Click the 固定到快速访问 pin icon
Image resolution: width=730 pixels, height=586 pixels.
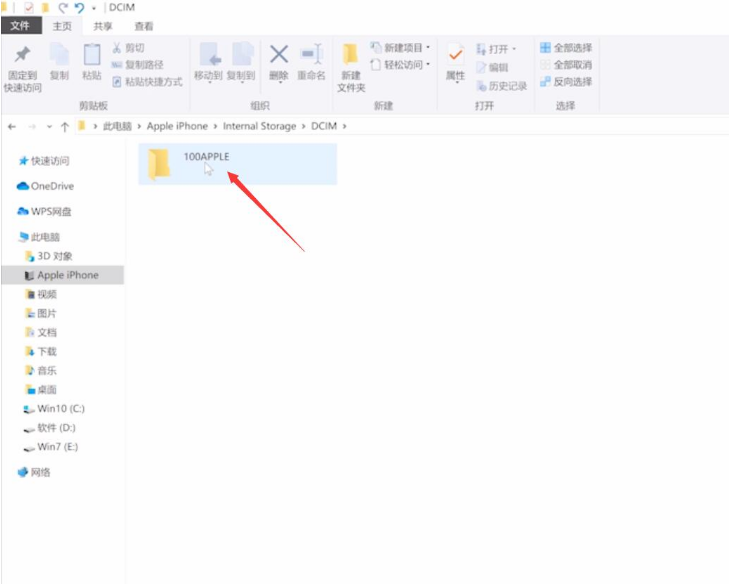click(20, 55)
